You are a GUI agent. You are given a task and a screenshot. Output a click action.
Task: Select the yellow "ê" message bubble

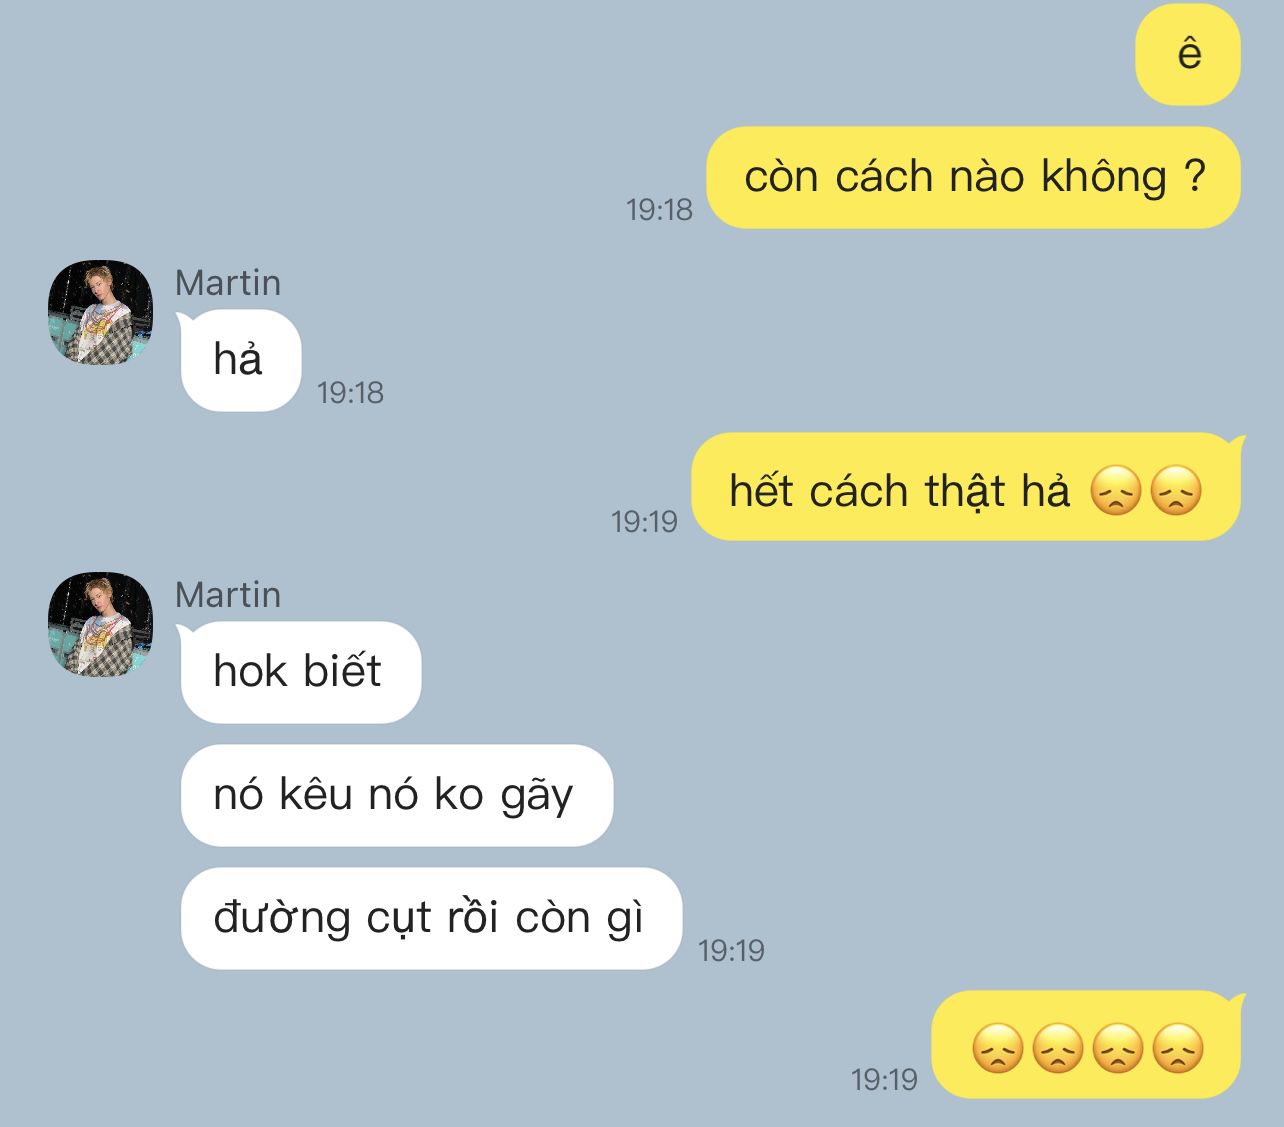point(1188,54)
